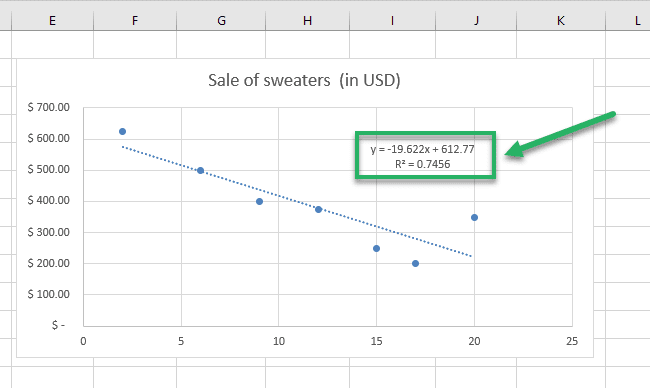Select column J header
Image resolution: width=650 pixels, height=388 pixels.
point(476,20)
